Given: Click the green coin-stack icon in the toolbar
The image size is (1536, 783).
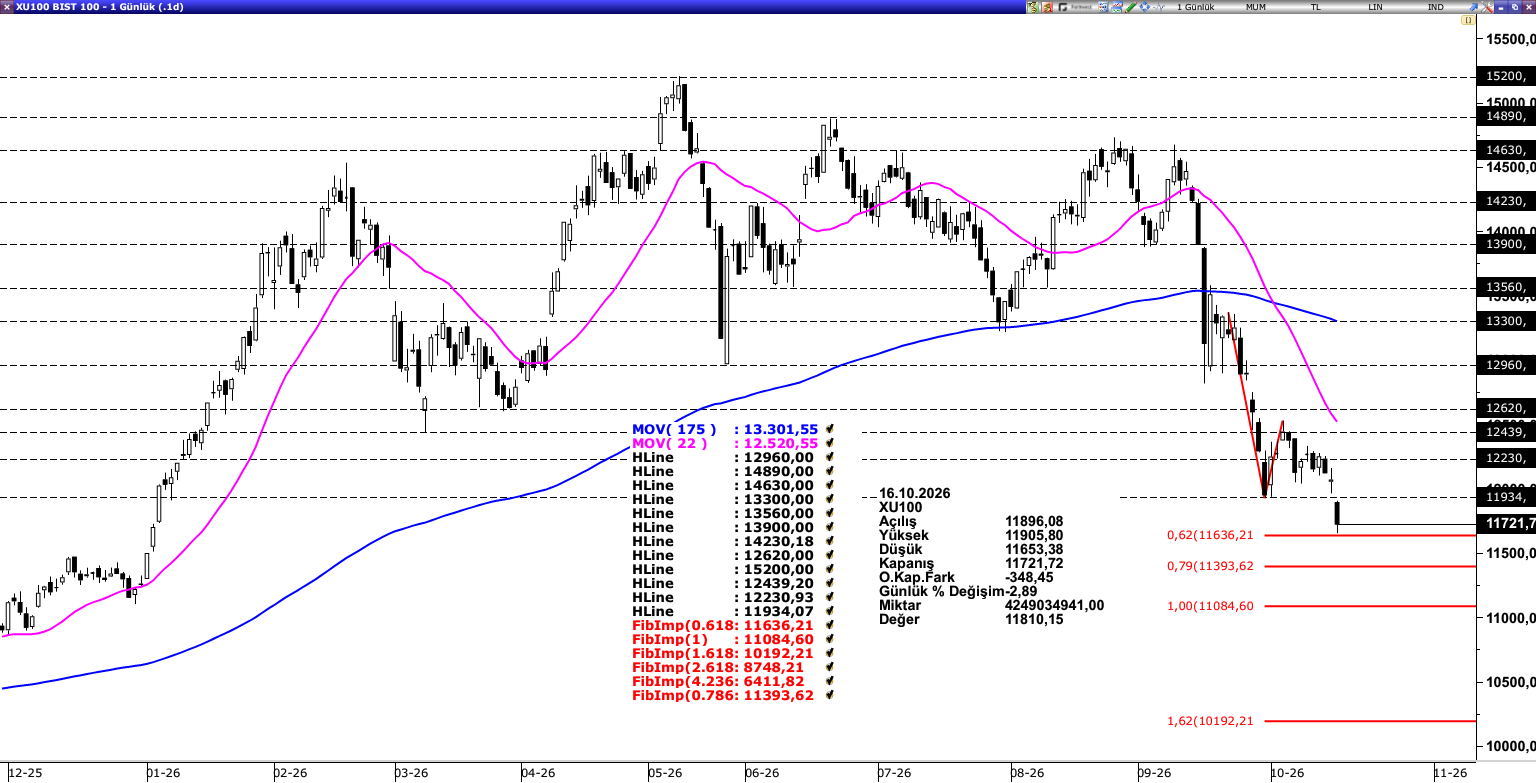Looking at the screenshot, I should tap(1033, 7).
